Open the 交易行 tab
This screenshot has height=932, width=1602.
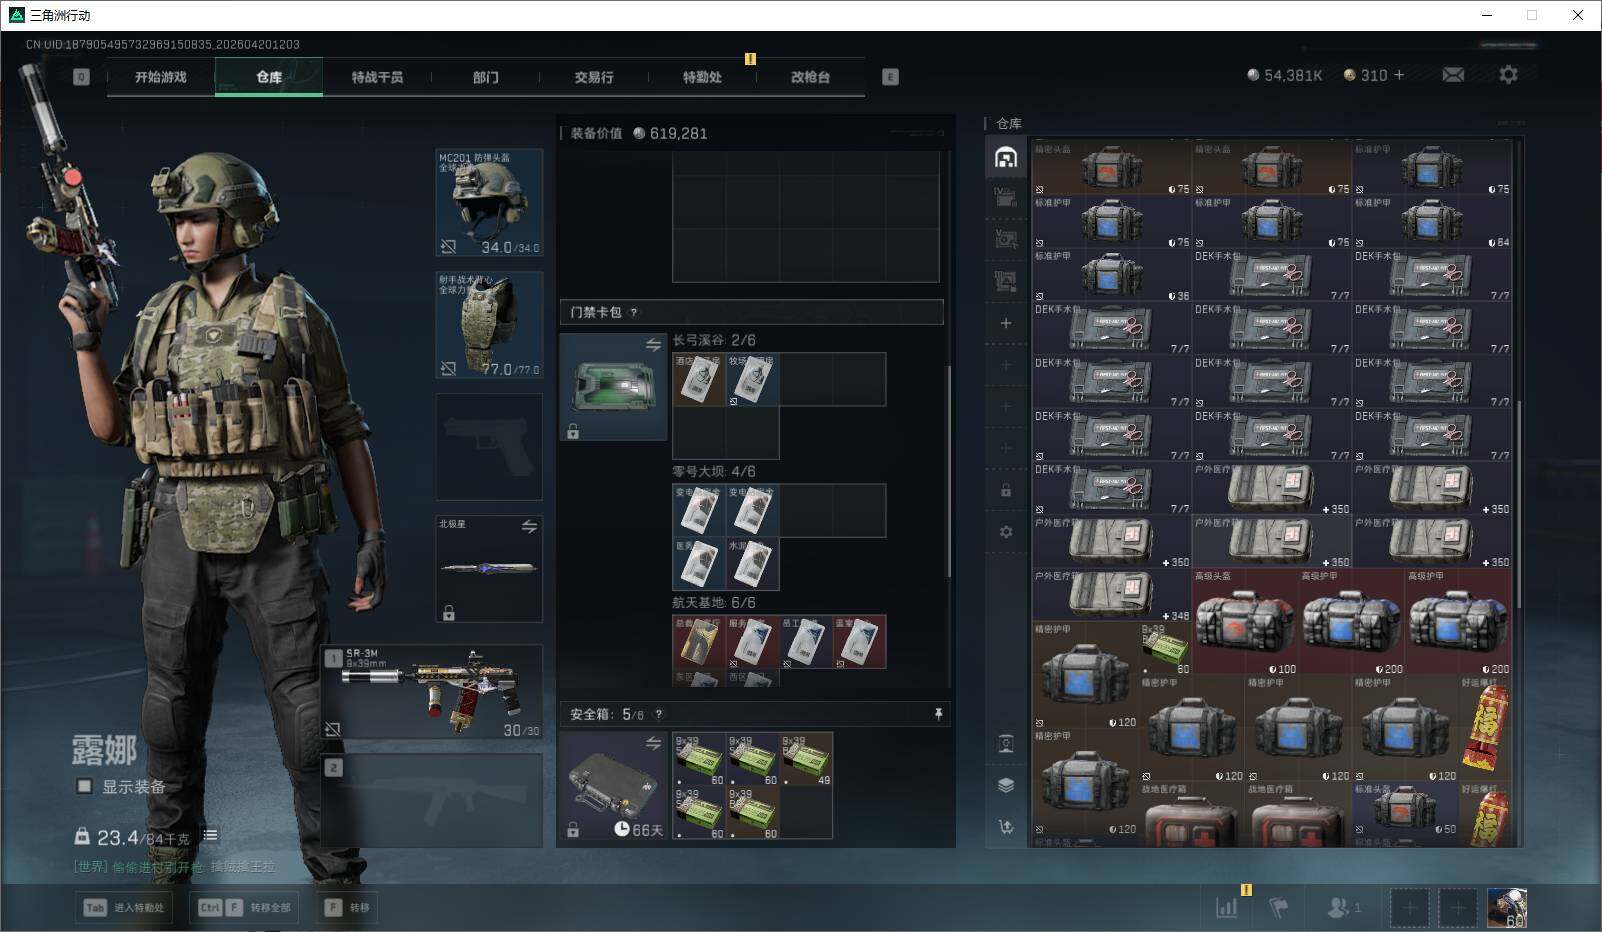point(594,77)
